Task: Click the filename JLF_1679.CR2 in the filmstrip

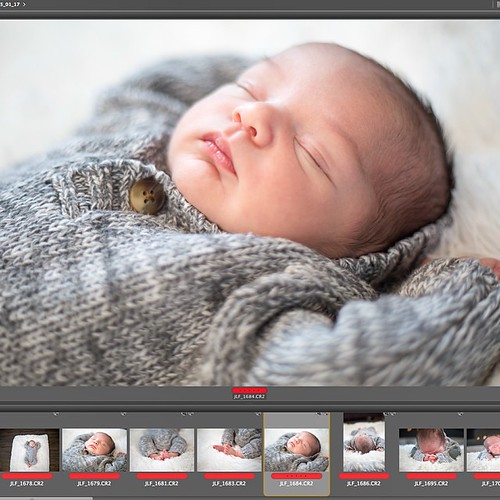Action: 94,483
